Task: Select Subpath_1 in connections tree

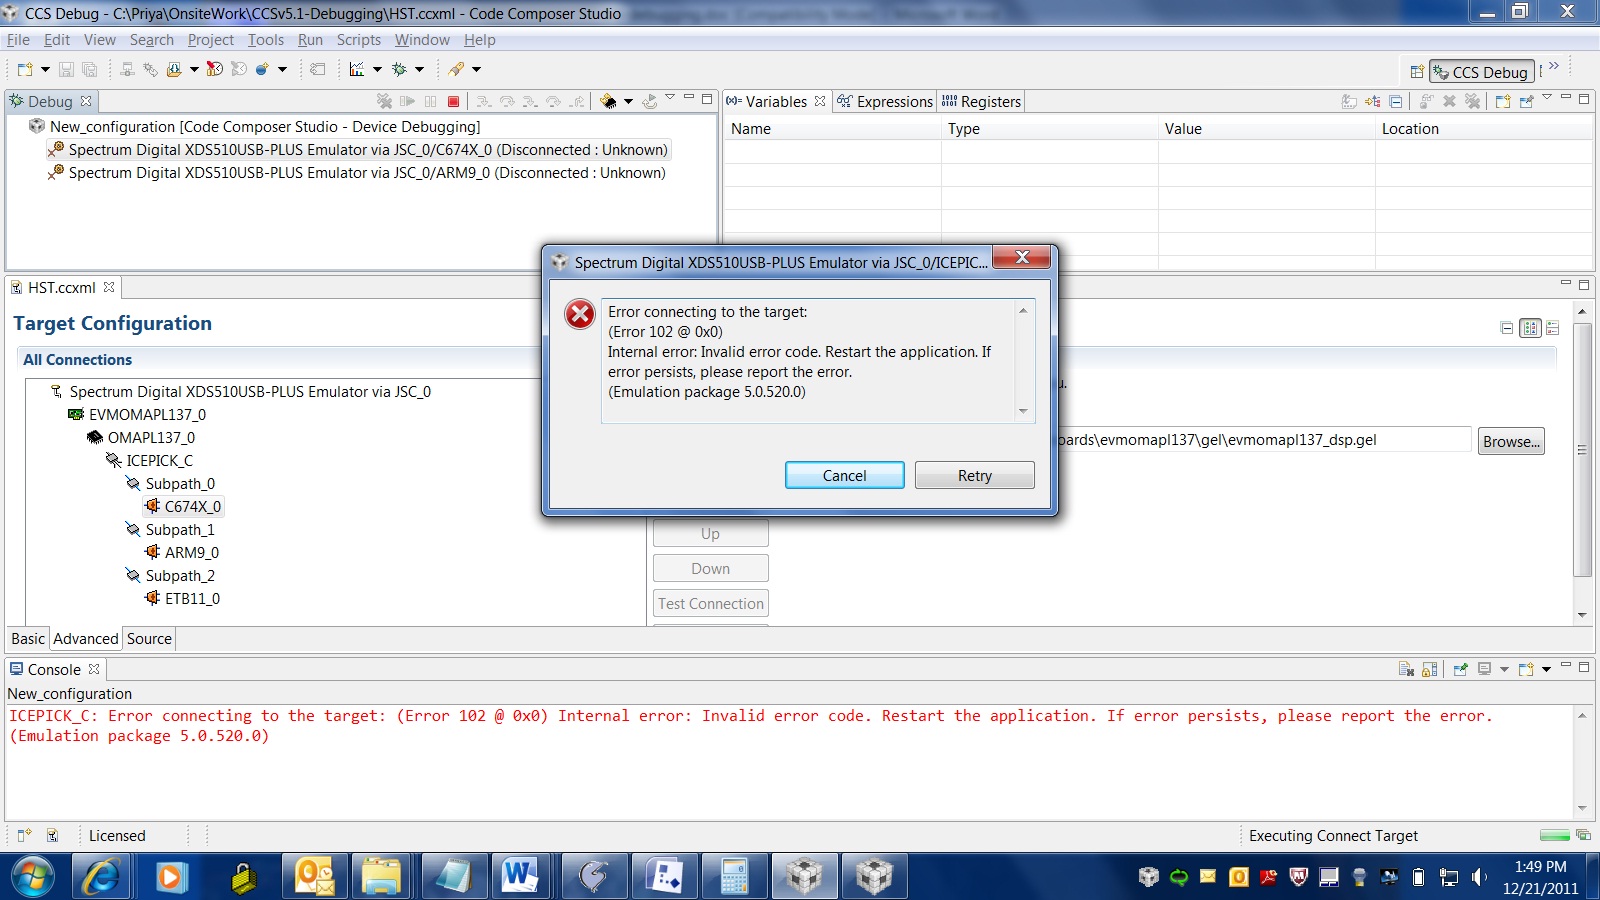Action: click(x=170, y=530)
